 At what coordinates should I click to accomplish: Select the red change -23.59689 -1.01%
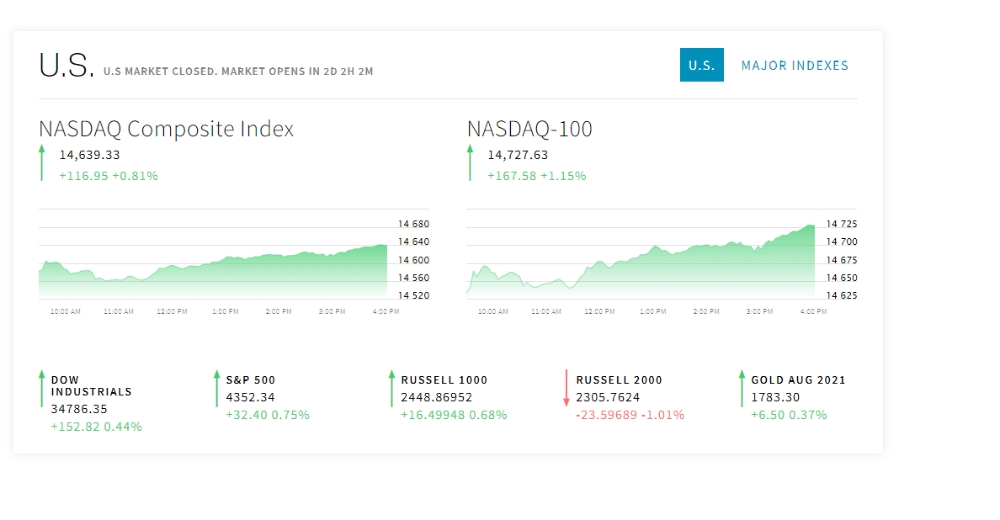click(x=629, y=415)
